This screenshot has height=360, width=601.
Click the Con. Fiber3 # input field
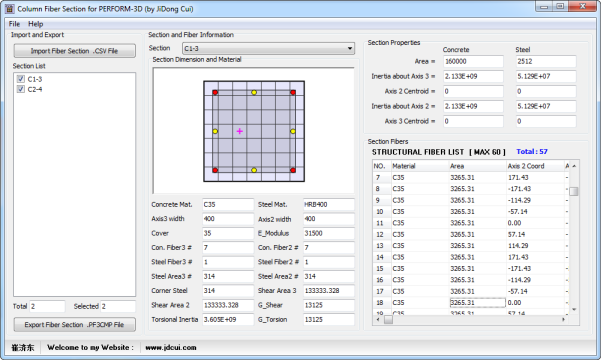(x=228, y=248)
